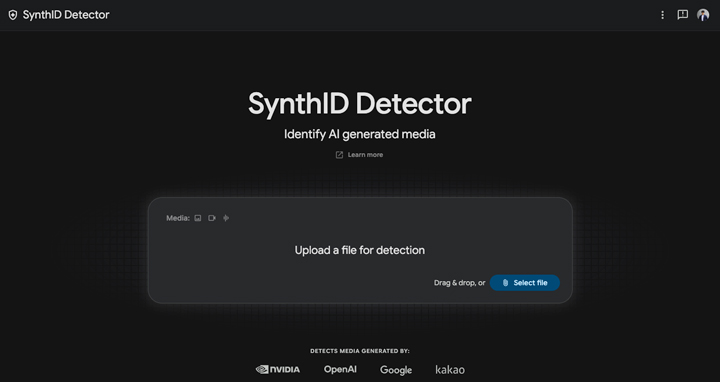Image resolution: width=720 pixels, height=382 pixels.
Task: Click the Identify AI generated media subtitle
Action: pyautogui.click(x=360, y=135)
